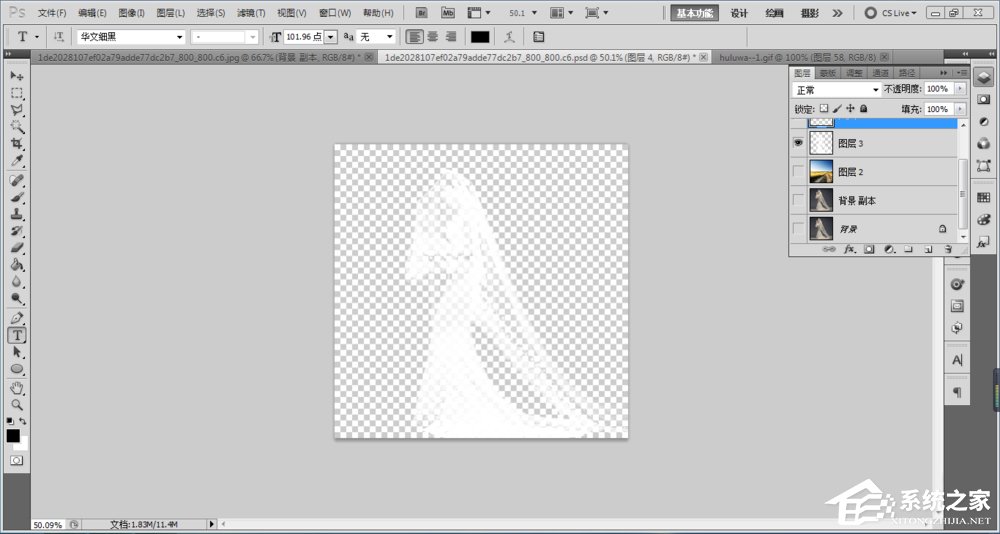Open the anti-aliasing method dropdown
Image resolution: width=1000 pixels, height=534 pixels.
pos(389,38)
